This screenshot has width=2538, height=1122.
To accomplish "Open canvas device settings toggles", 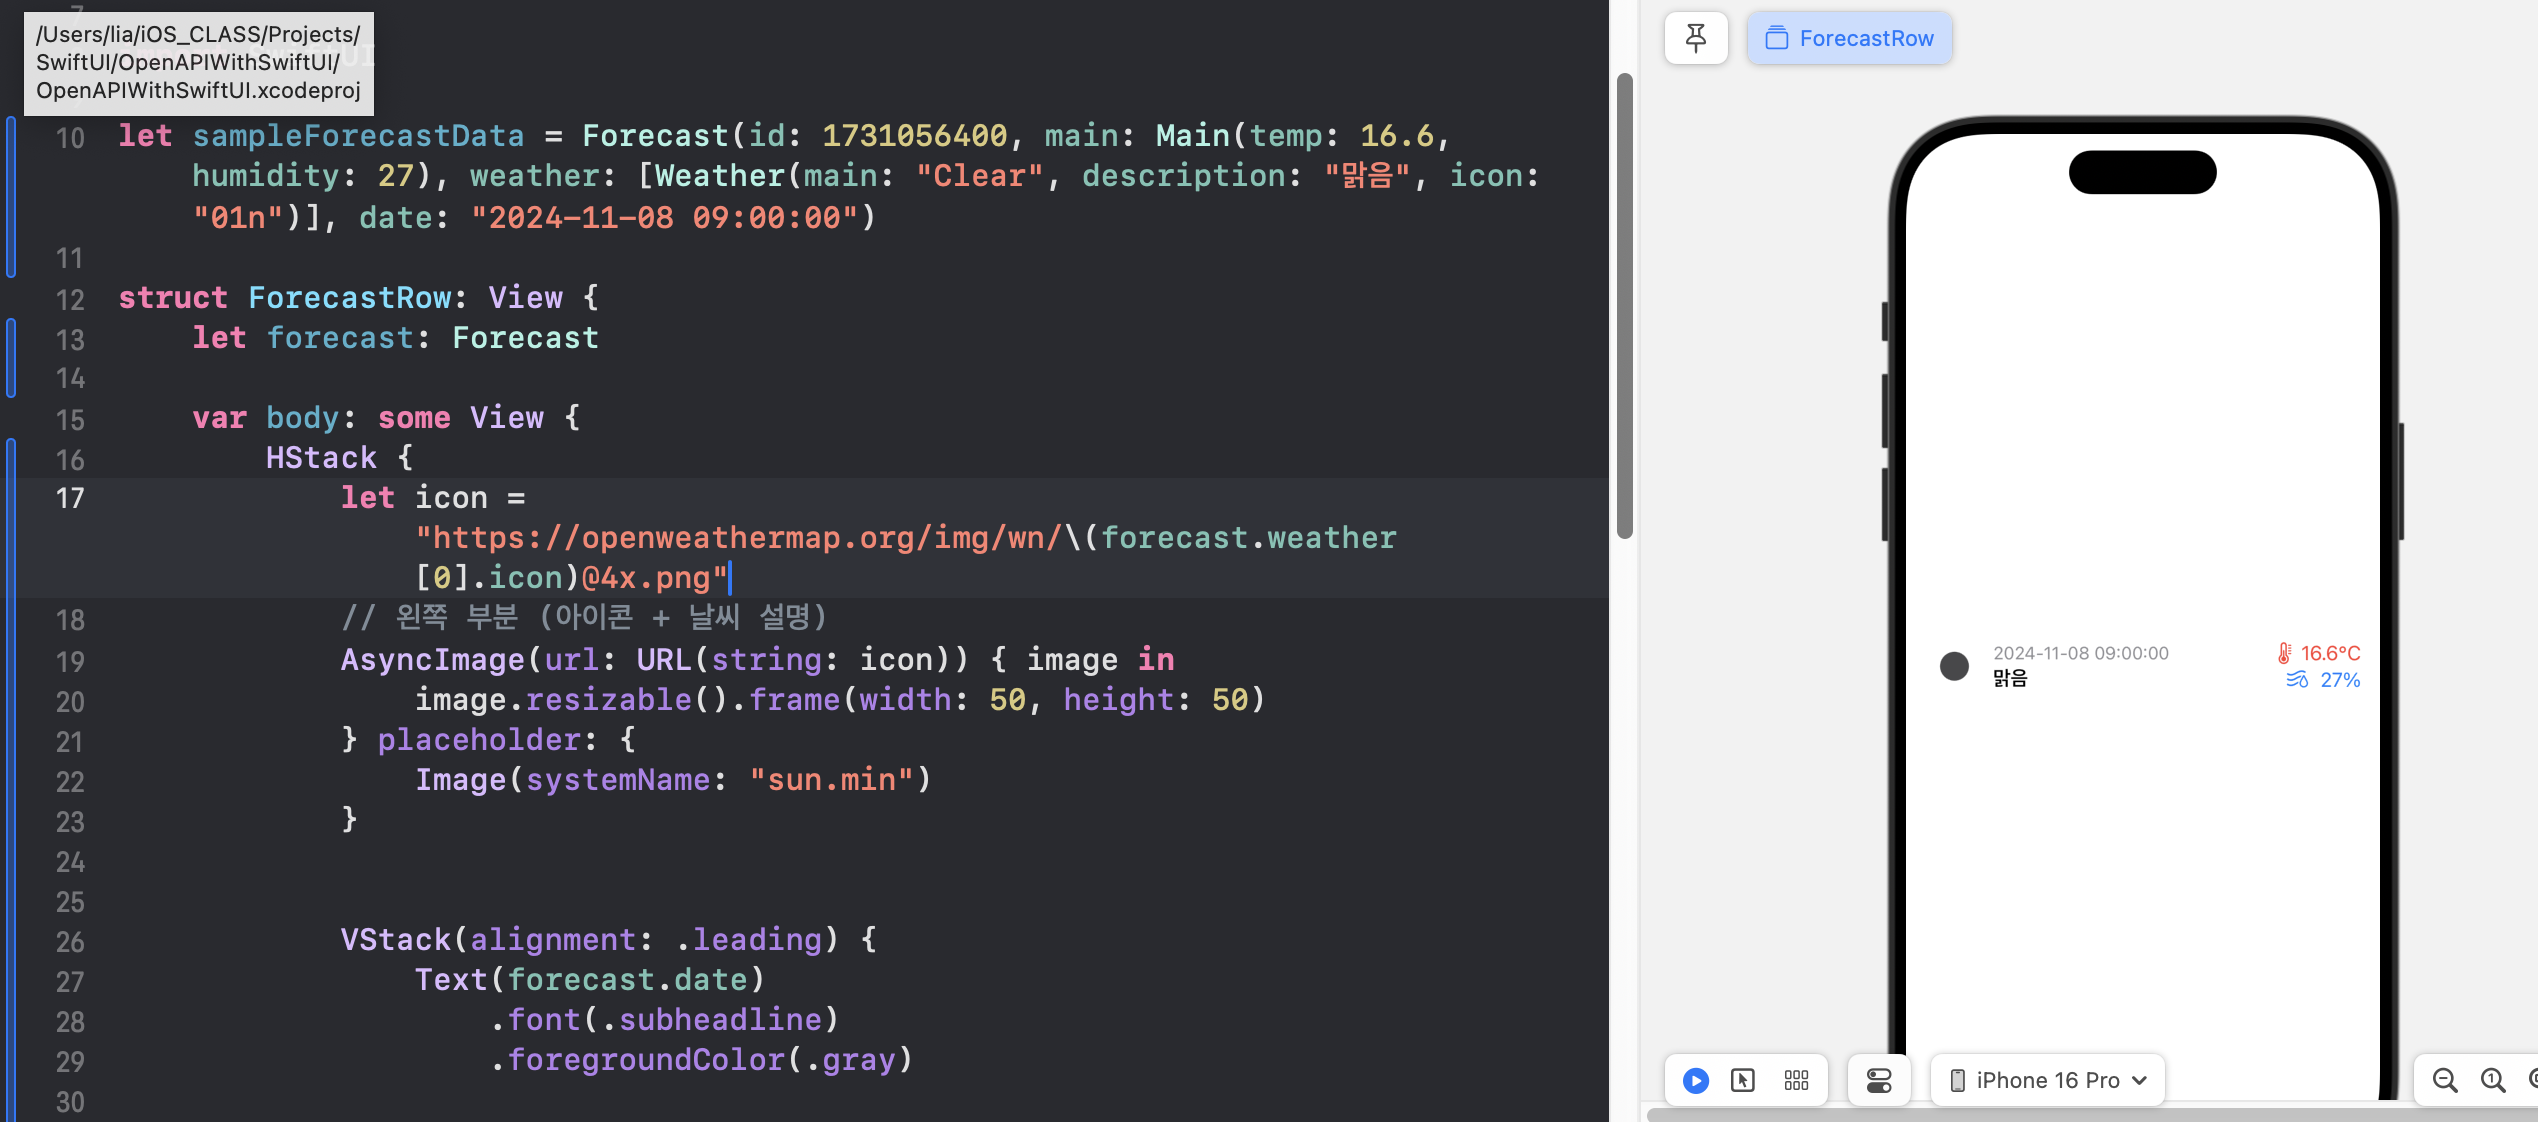I will [x=1878, y=1080].
